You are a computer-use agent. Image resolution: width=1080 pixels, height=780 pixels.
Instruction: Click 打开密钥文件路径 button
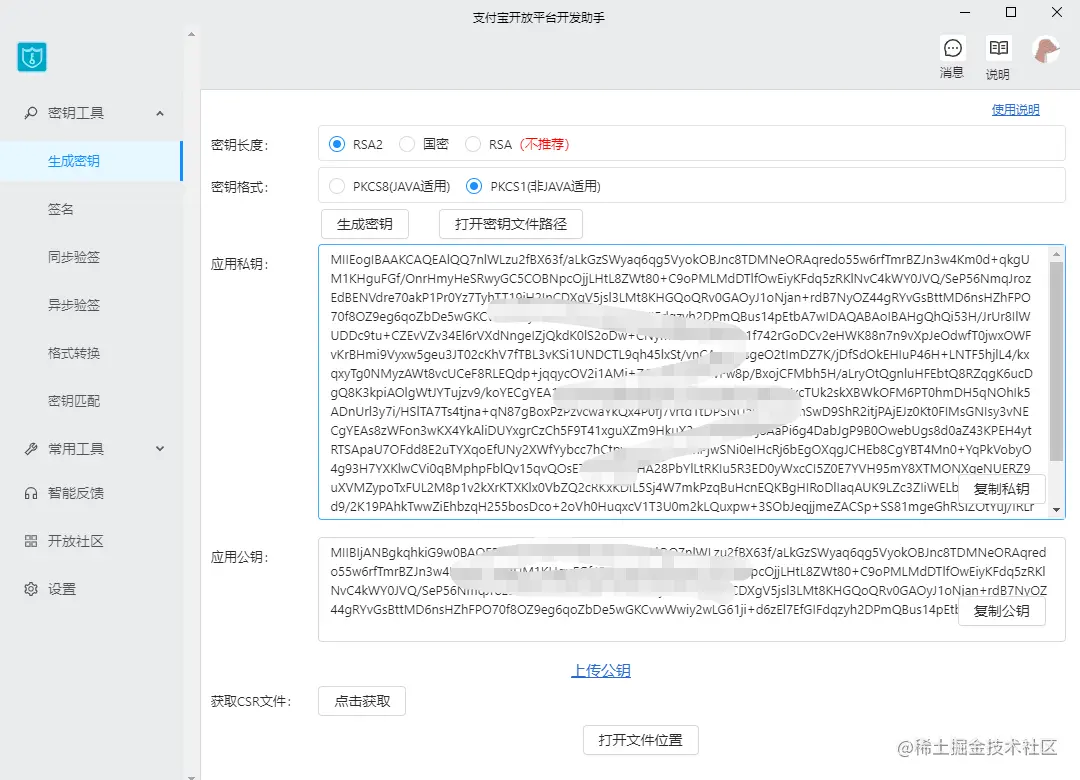point(510,224)
